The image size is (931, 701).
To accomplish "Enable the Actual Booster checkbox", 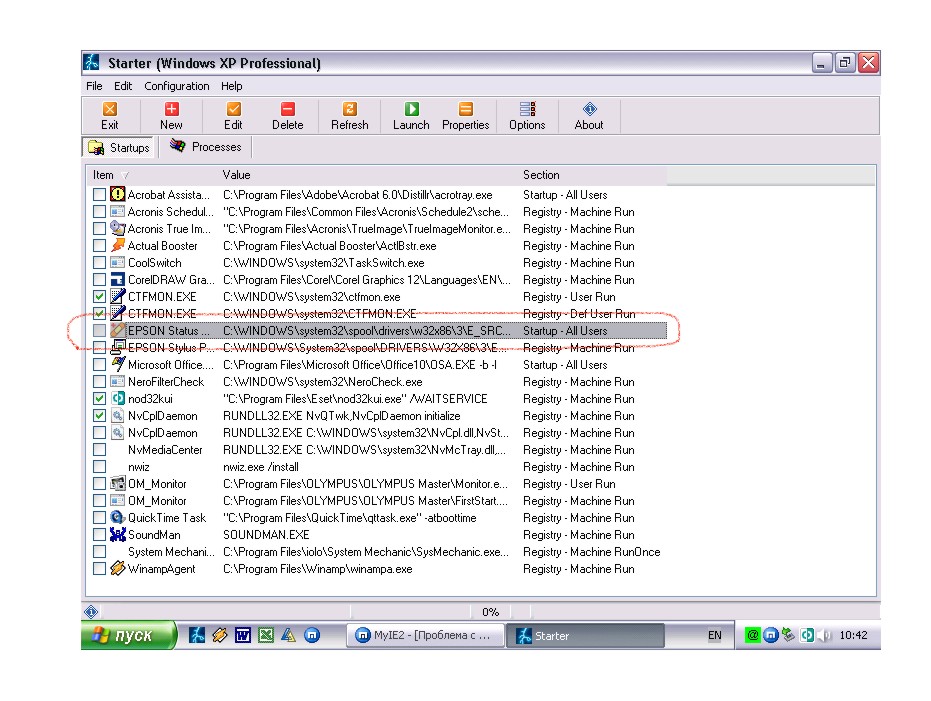I will [x=99, y=245].
